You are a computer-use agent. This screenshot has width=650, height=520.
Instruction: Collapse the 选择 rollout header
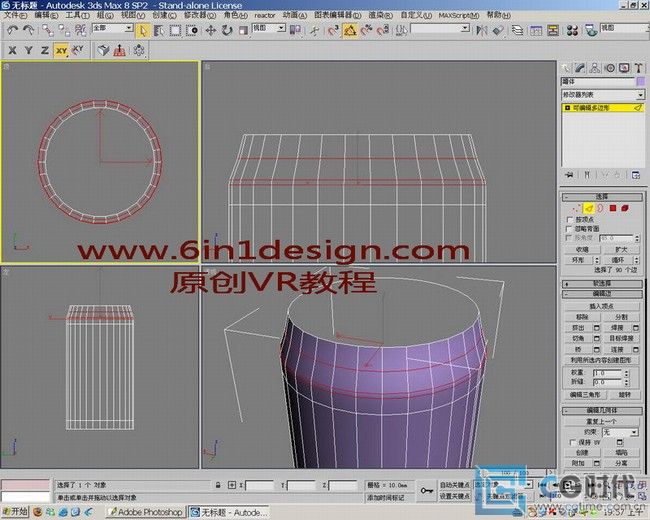coord(602,197)
